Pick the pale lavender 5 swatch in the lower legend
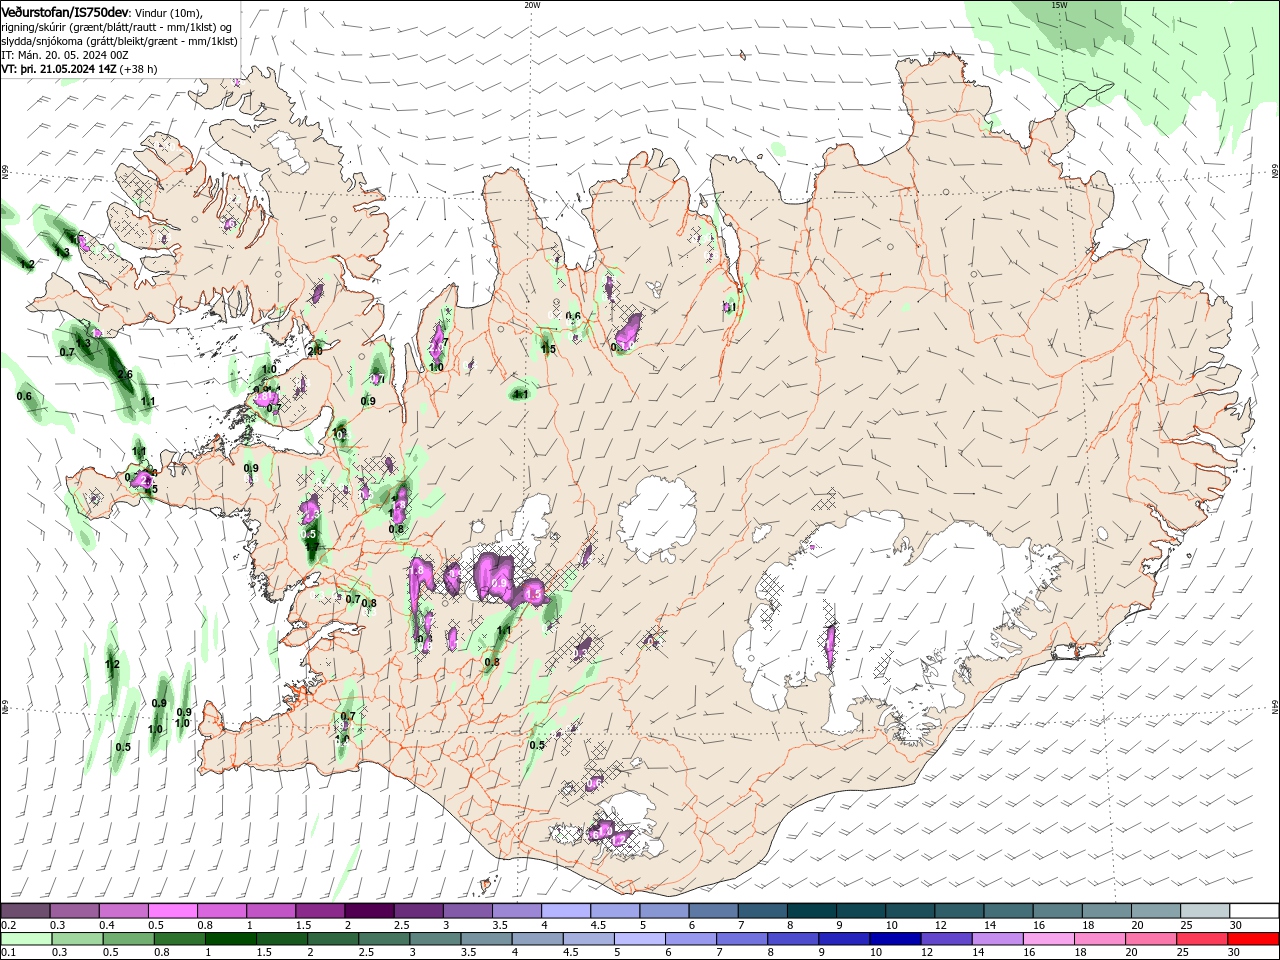 [x=639, y=940]
